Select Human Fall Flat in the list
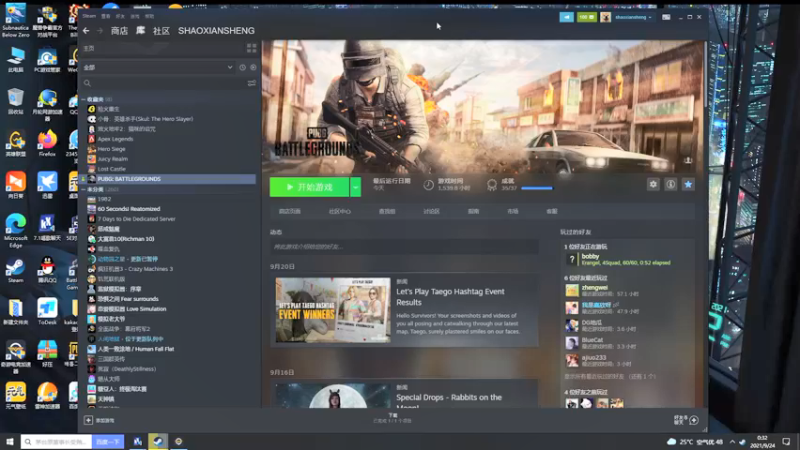Screen dimensions: 800x450 point(136,349)
